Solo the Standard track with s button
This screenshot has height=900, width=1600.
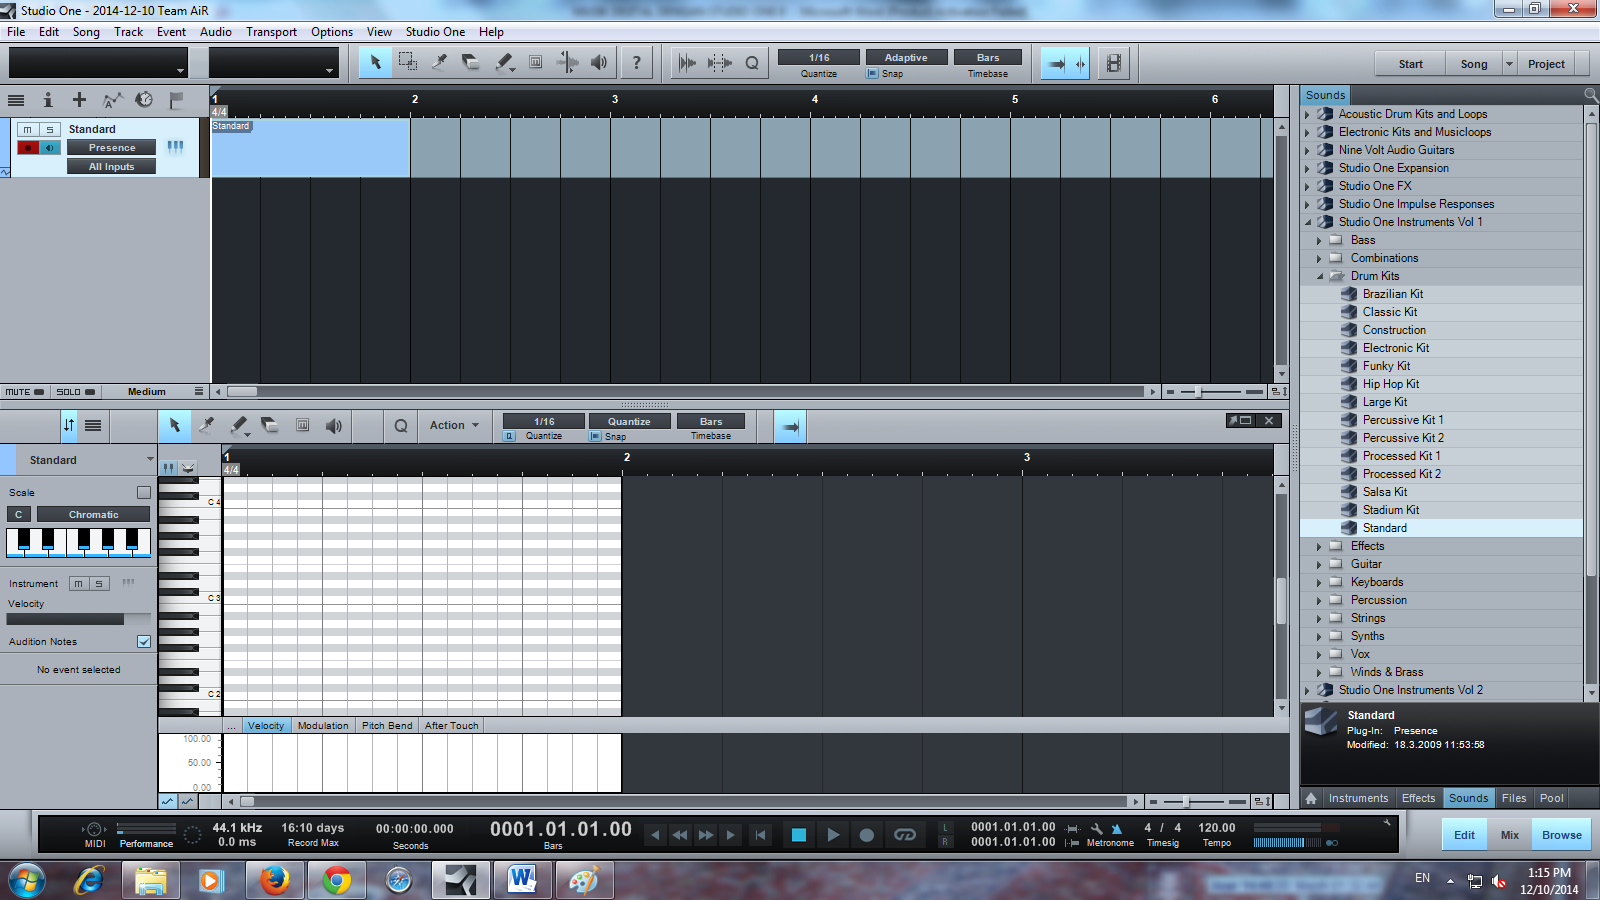pyautogui.click(x=50, y=129)
